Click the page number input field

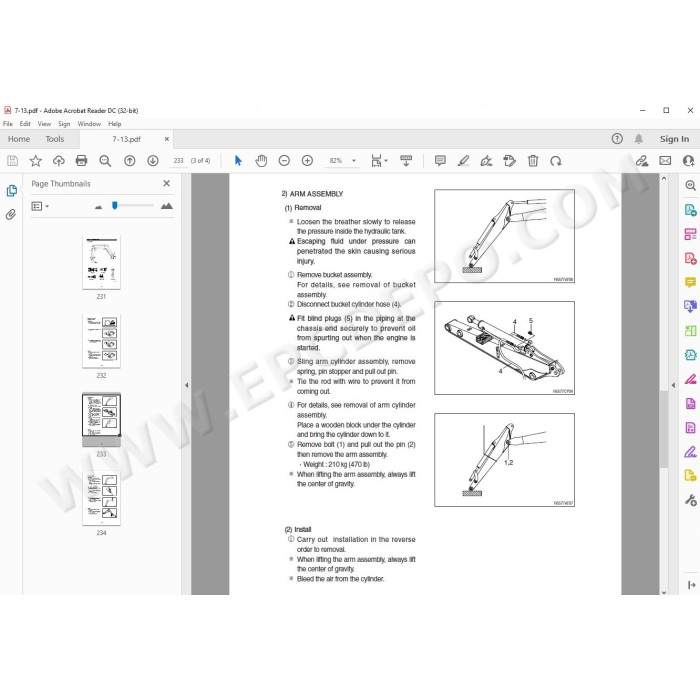click(x=178, y=161)
